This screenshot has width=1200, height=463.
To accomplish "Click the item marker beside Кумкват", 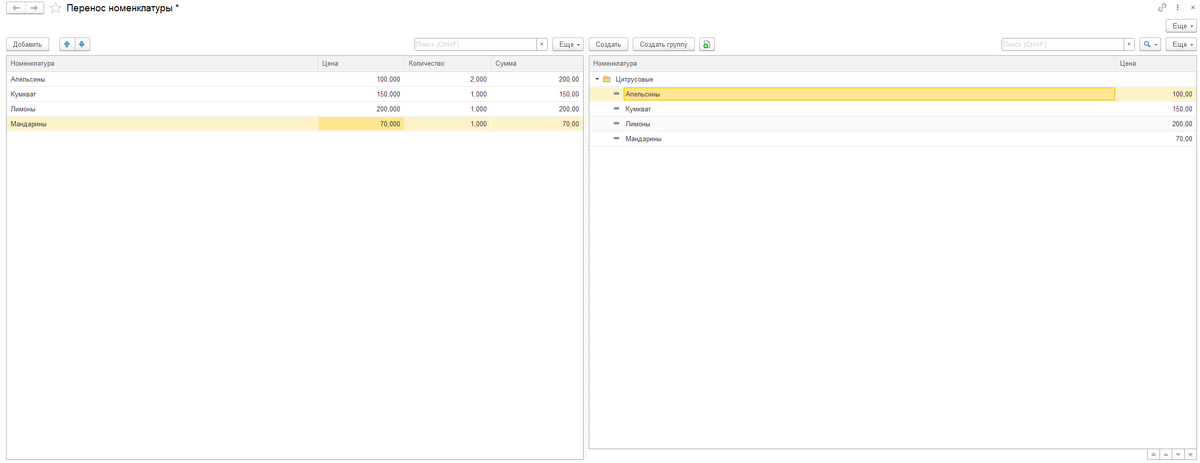I will pos(617,109).
